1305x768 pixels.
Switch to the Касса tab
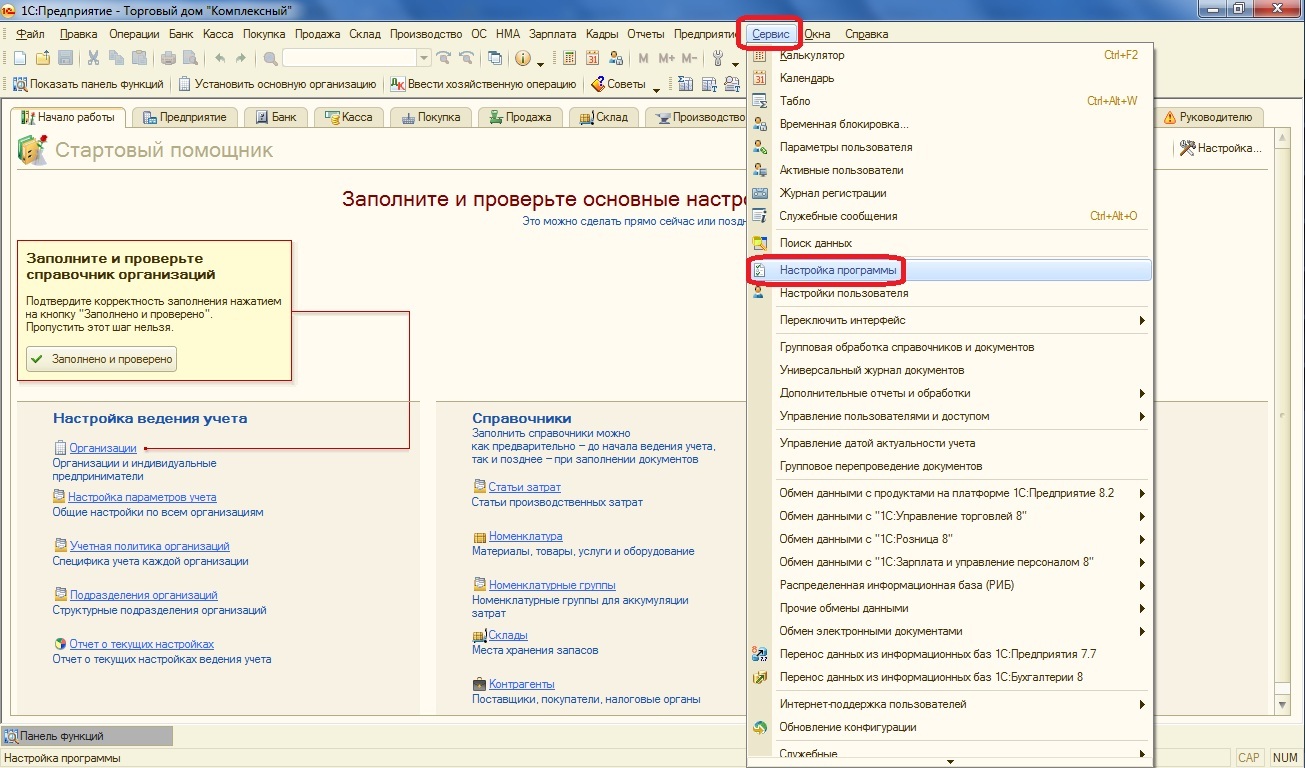click(x=349, y=117)
